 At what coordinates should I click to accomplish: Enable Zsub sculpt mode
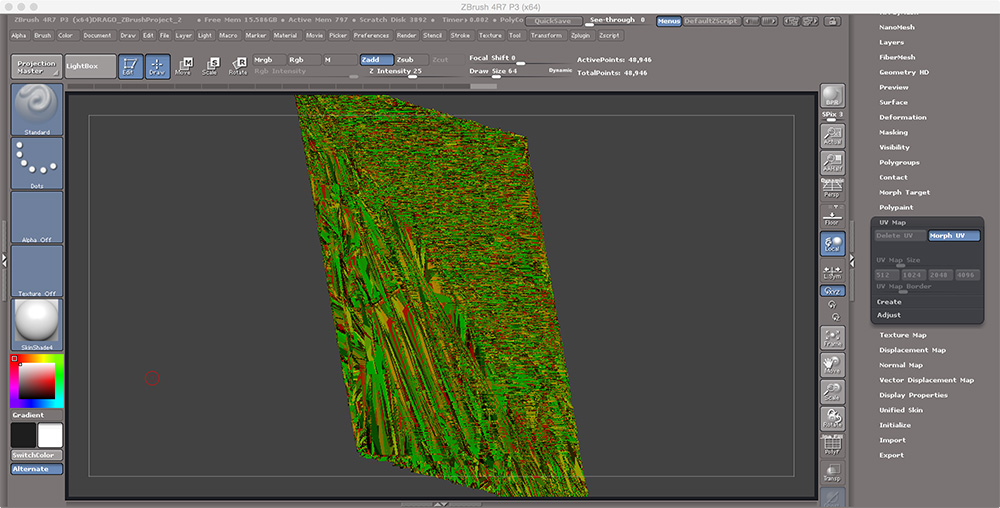point(411,60)
